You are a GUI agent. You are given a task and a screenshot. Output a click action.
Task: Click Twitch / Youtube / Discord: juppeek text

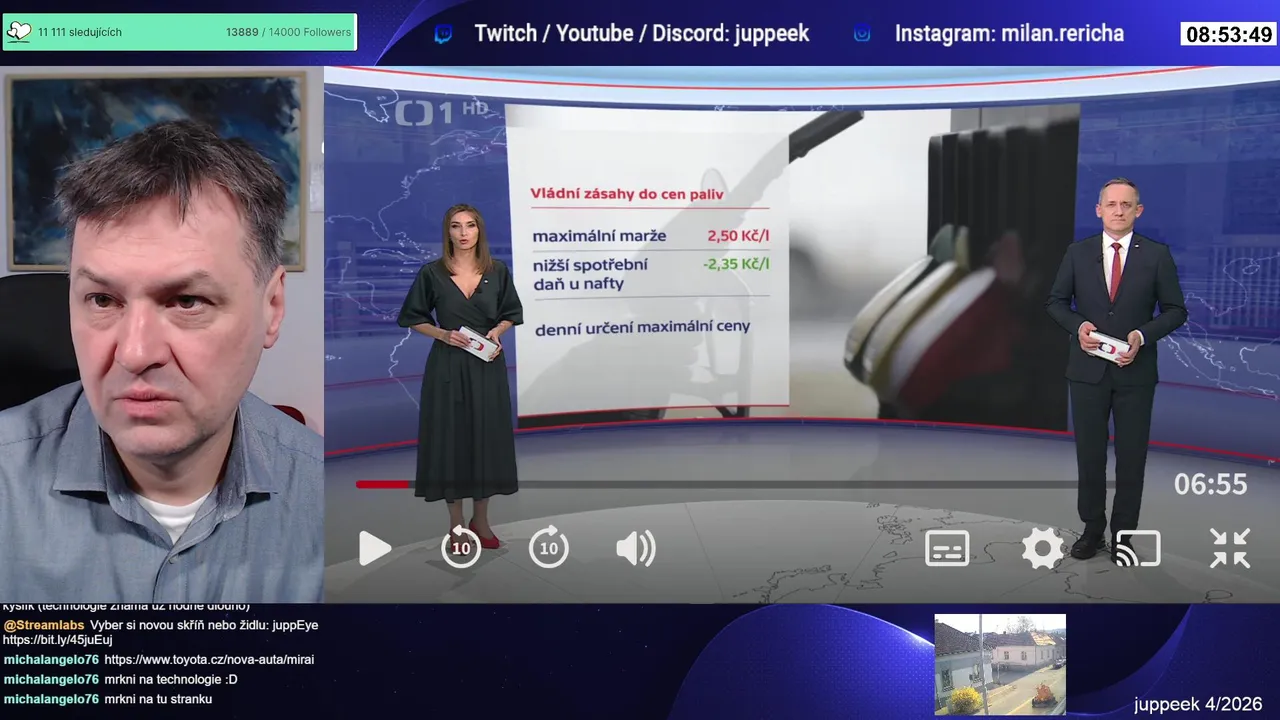[641, 34]
